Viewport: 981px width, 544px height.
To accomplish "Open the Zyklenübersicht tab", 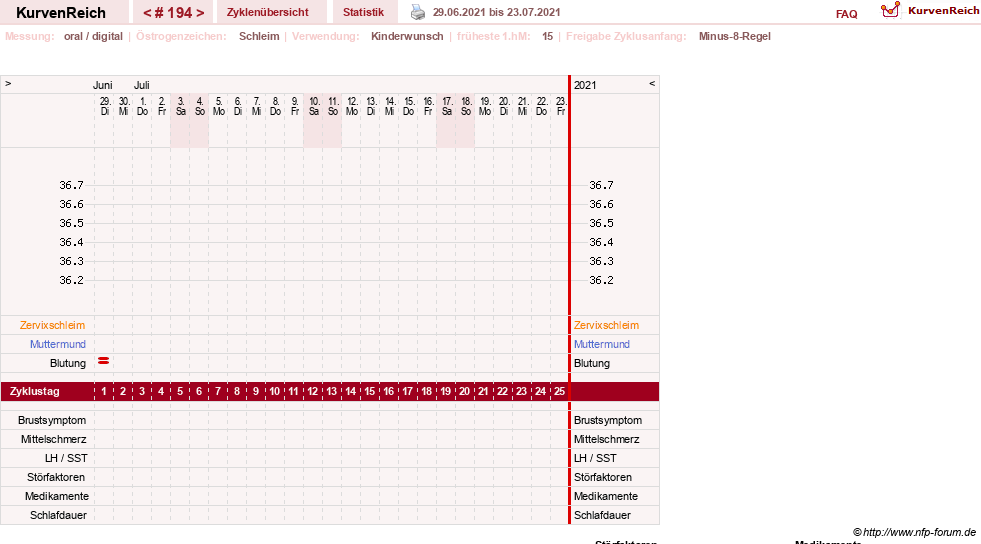I will 268,12.
